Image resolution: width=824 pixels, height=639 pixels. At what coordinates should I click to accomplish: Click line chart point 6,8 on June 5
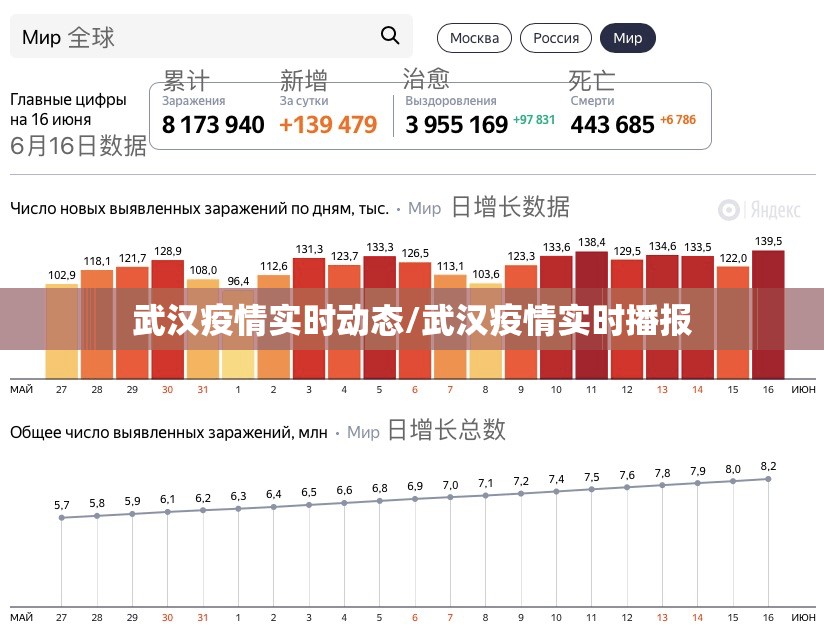point(379,501)
